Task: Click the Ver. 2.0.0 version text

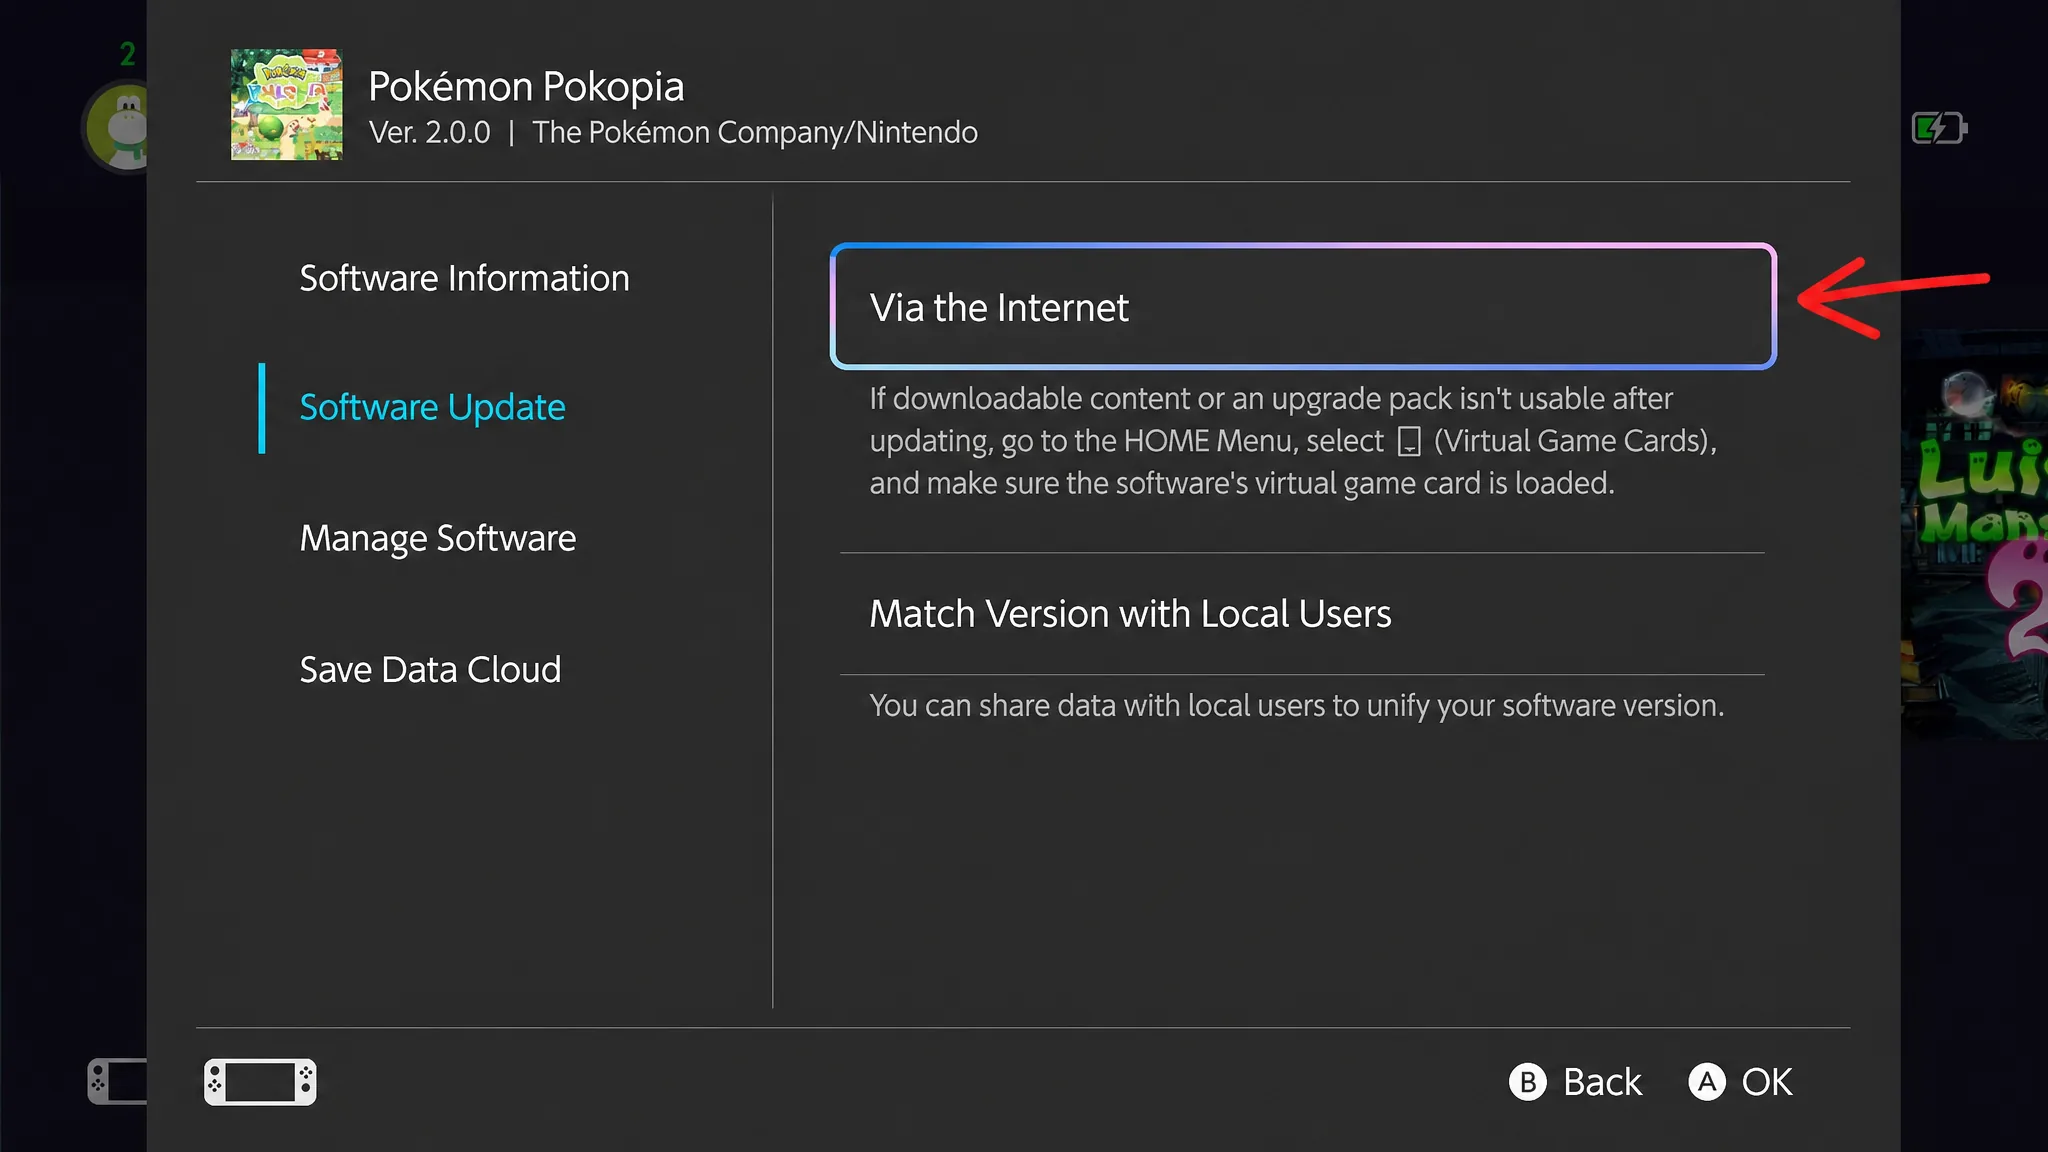Action: 430,132
